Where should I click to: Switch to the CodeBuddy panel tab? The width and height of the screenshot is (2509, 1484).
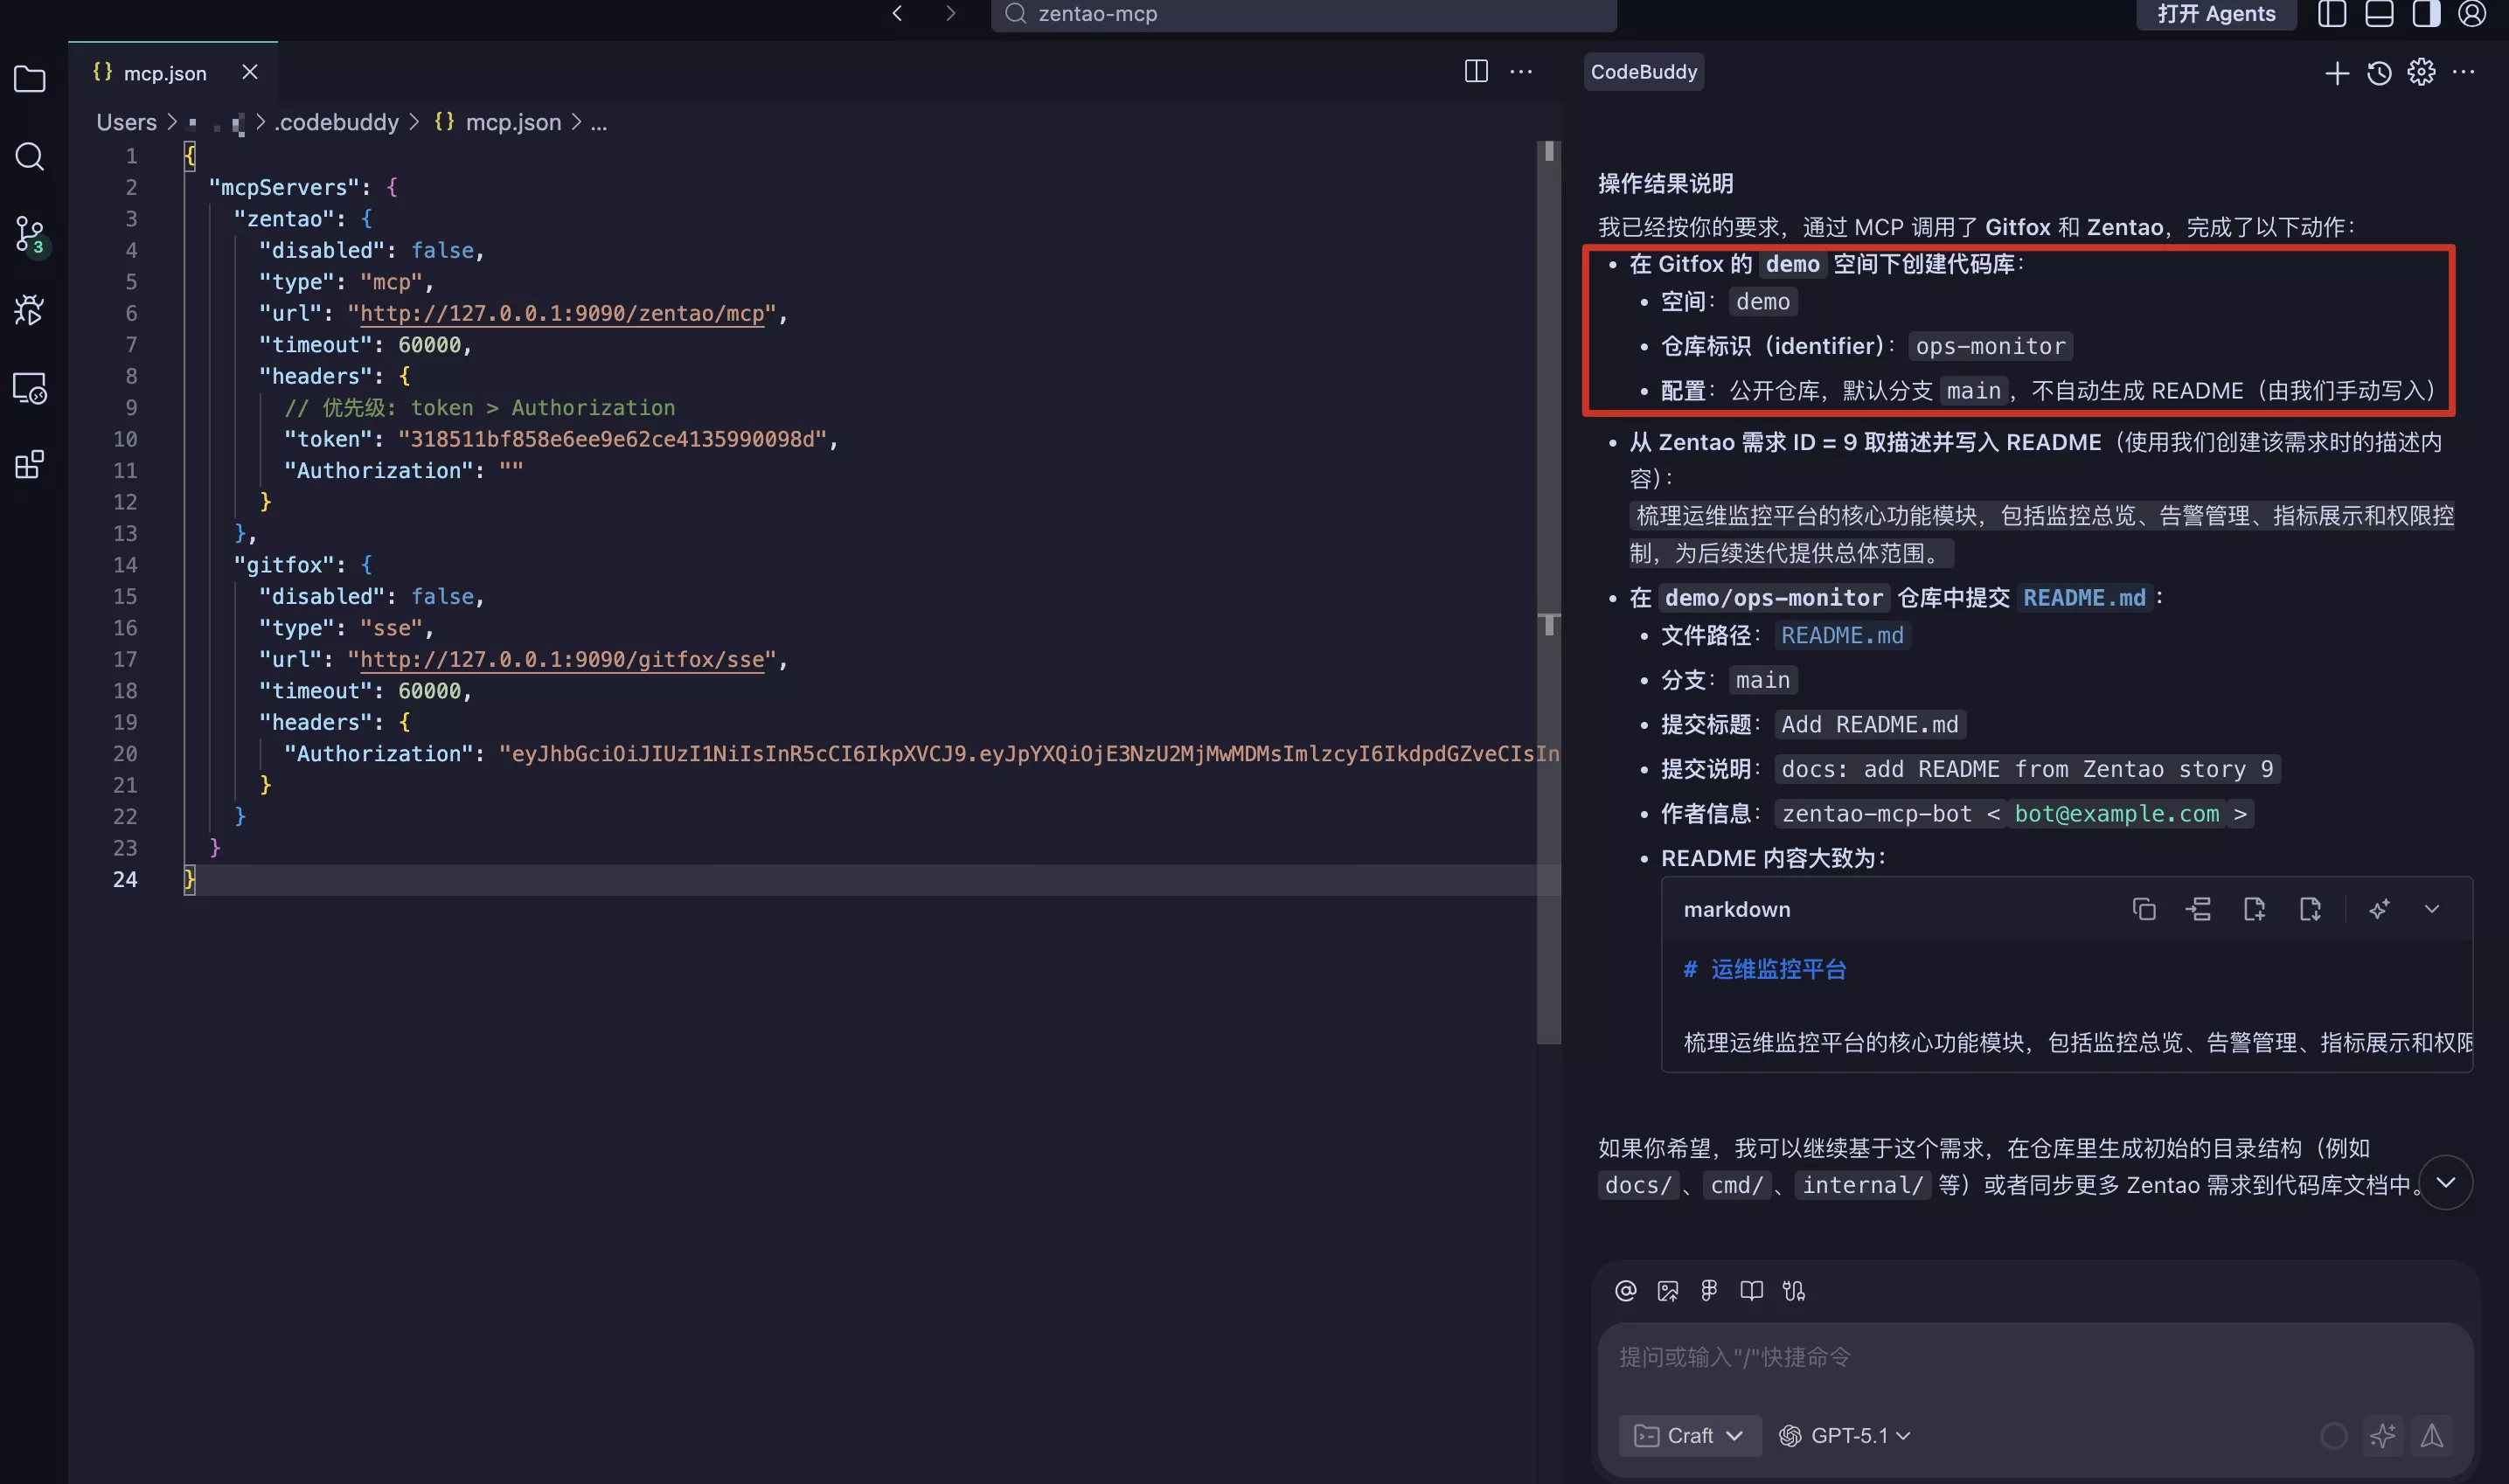tap(1643, 72)
